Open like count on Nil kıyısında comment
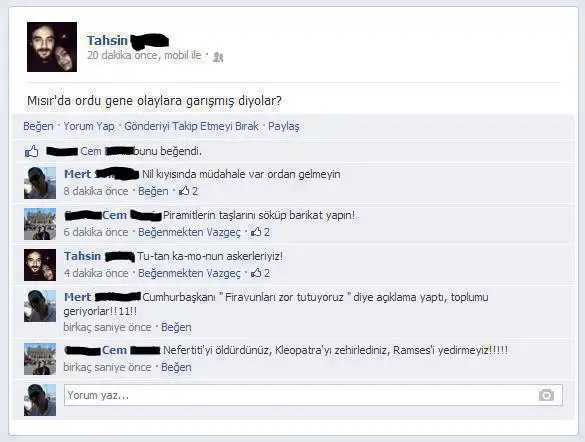The width and height of the screenshot is (585, 442). pyautogui.click(x=188, y=191)
